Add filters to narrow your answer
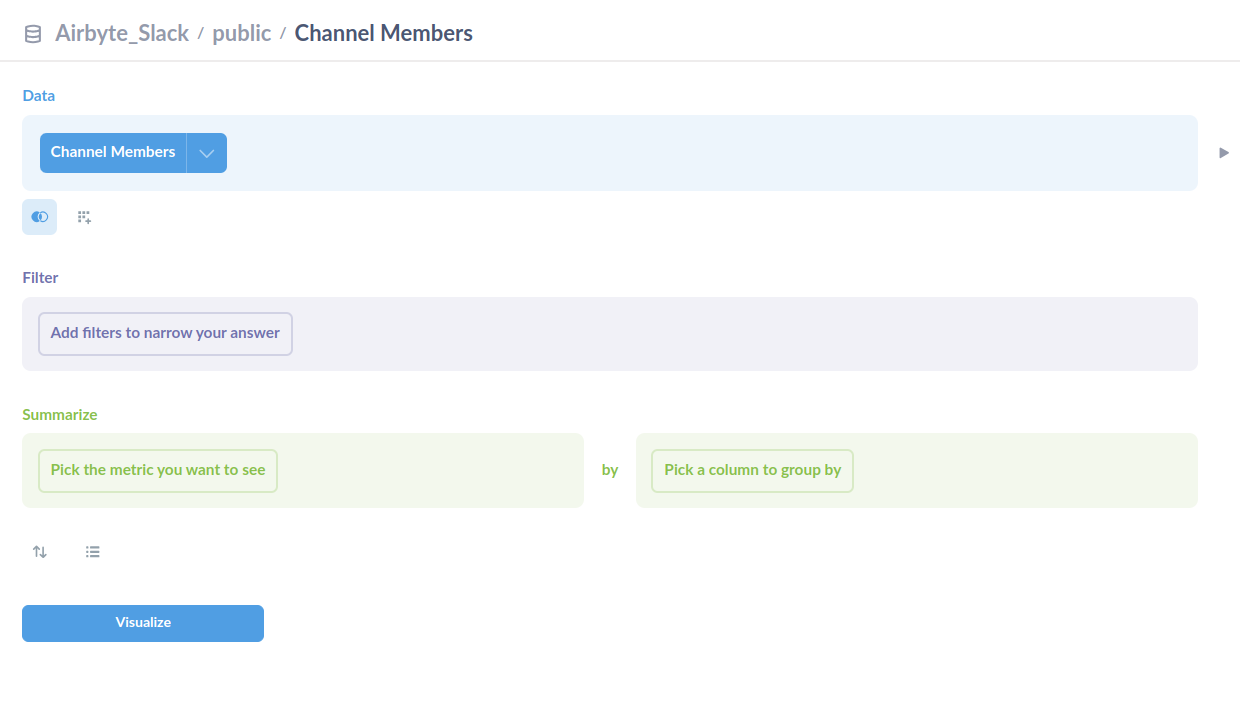Viewport: 1240px width, 705px height. (x=165, y=333)
